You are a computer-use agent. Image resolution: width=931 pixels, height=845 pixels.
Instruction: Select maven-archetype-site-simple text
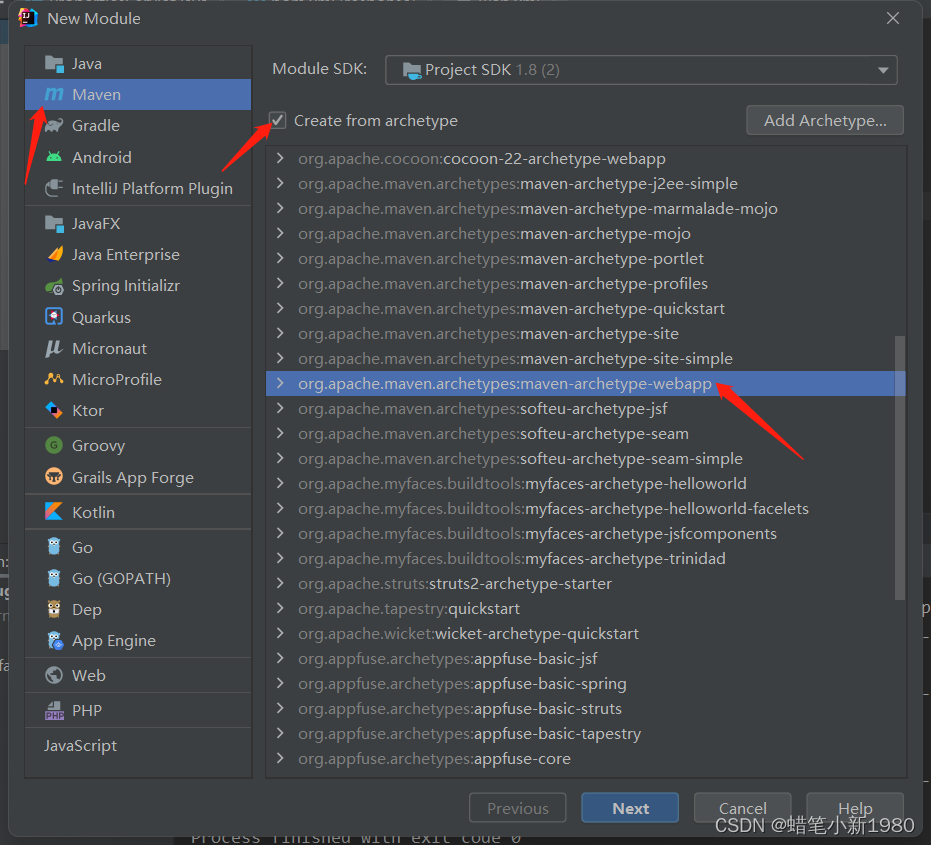click(515, 359)
